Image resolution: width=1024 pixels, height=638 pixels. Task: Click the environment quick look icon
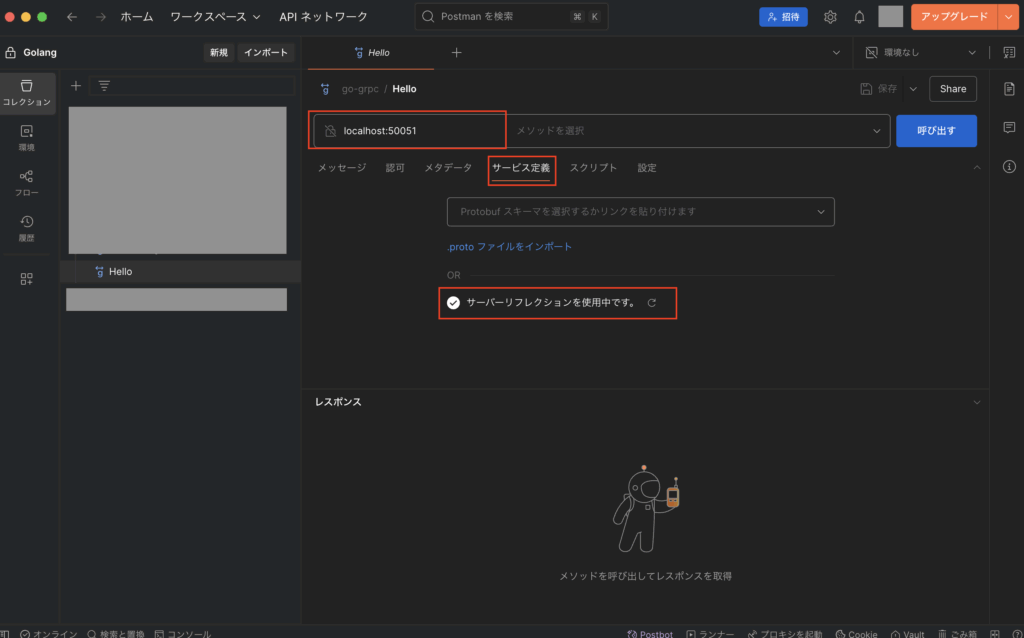tap(1009, 52)
